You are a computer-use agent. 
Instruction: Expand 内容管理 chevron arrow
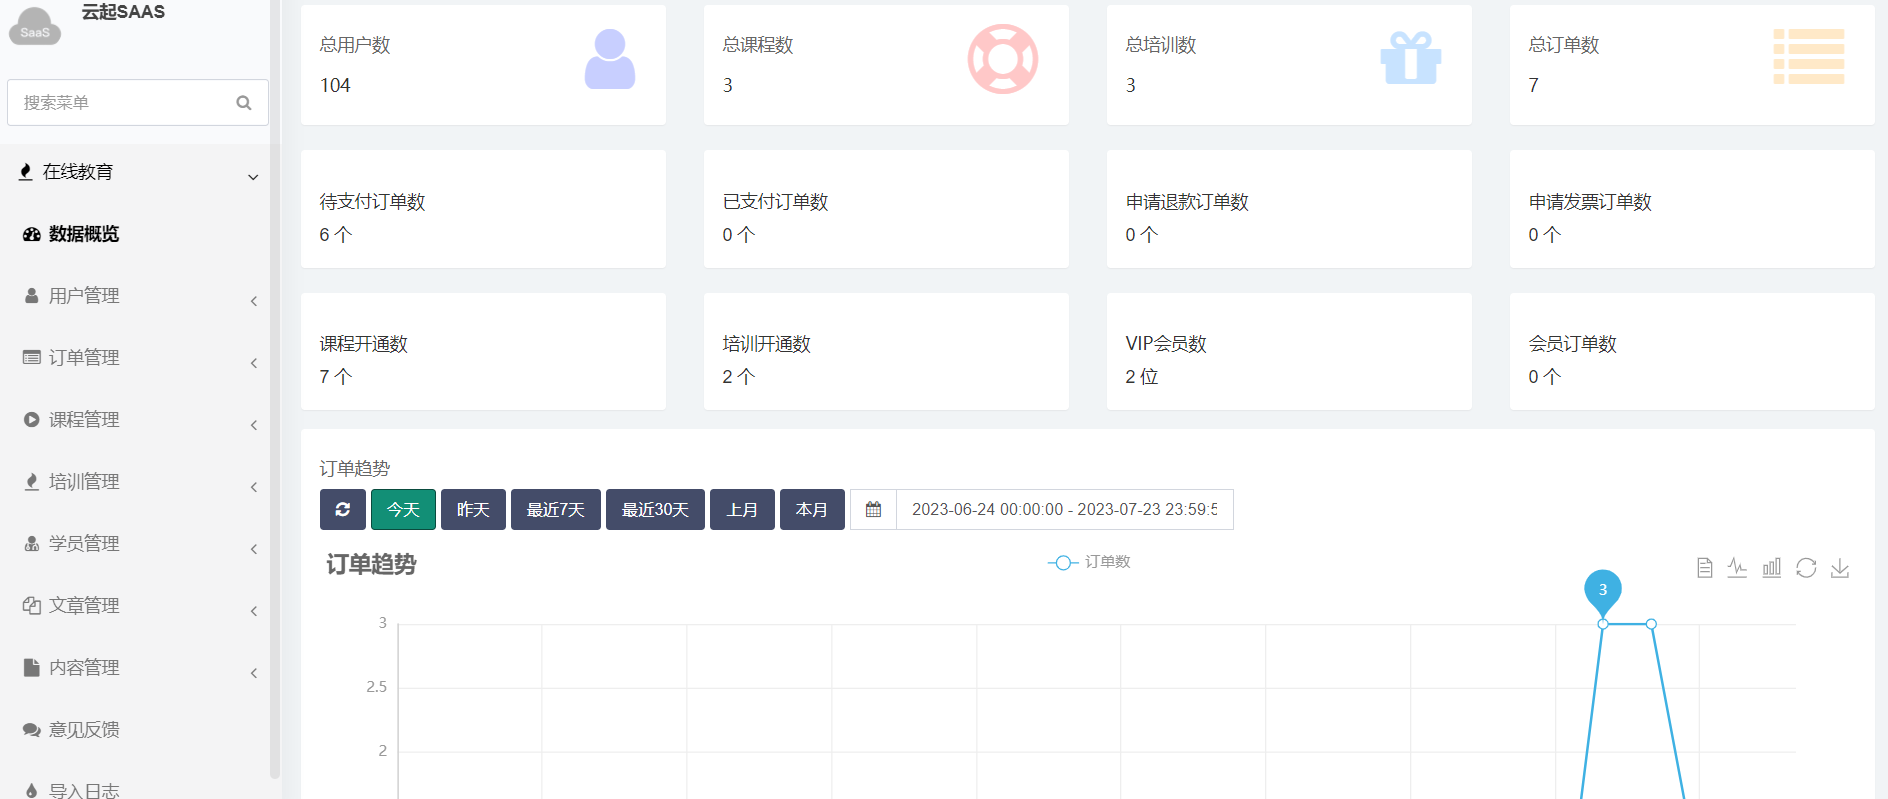[254, 673]
